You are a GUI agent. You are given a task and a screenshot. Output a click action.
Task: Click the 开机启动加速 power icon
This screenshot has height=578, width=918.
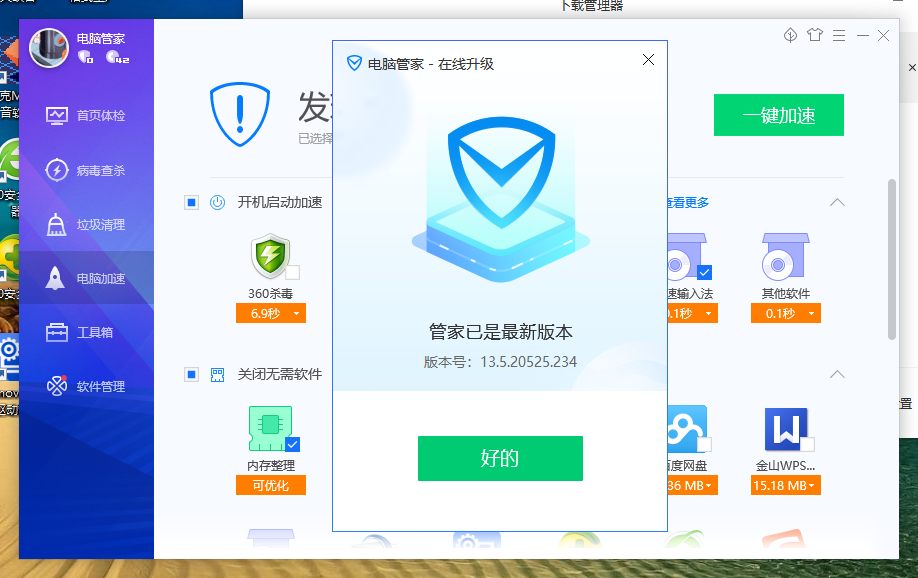click(218, 203)
